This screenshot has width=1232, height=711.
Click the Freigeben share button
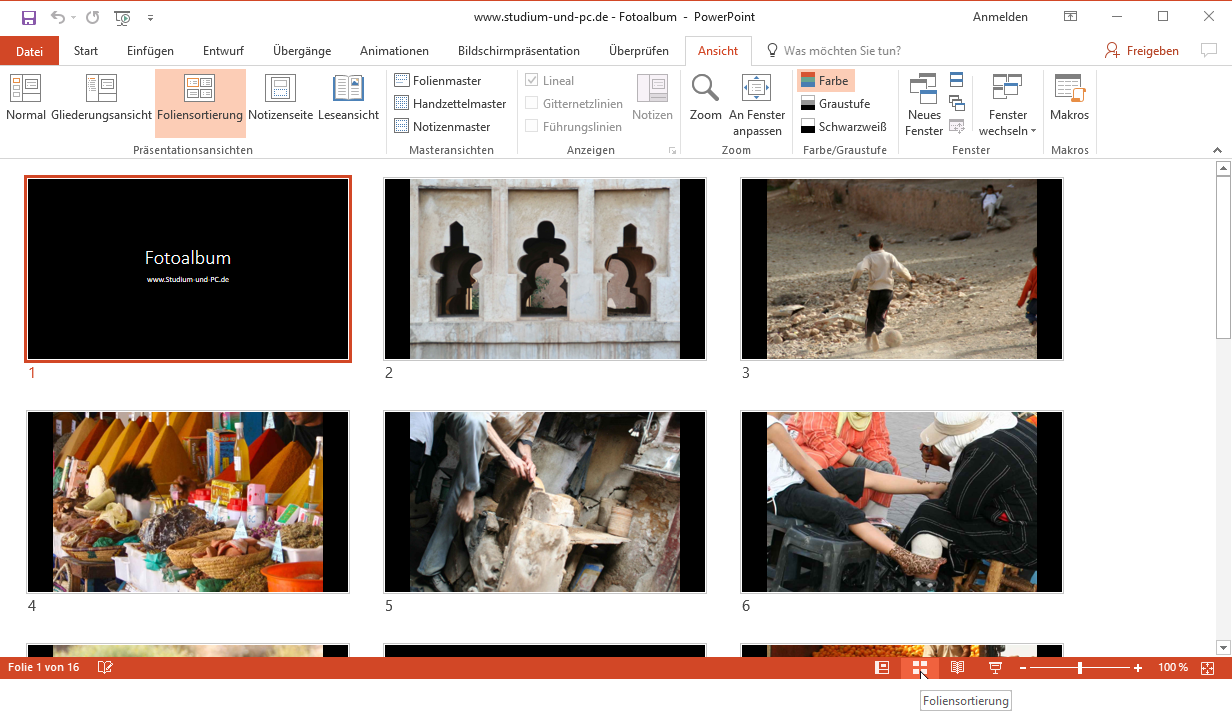[x=1142, y=51]
